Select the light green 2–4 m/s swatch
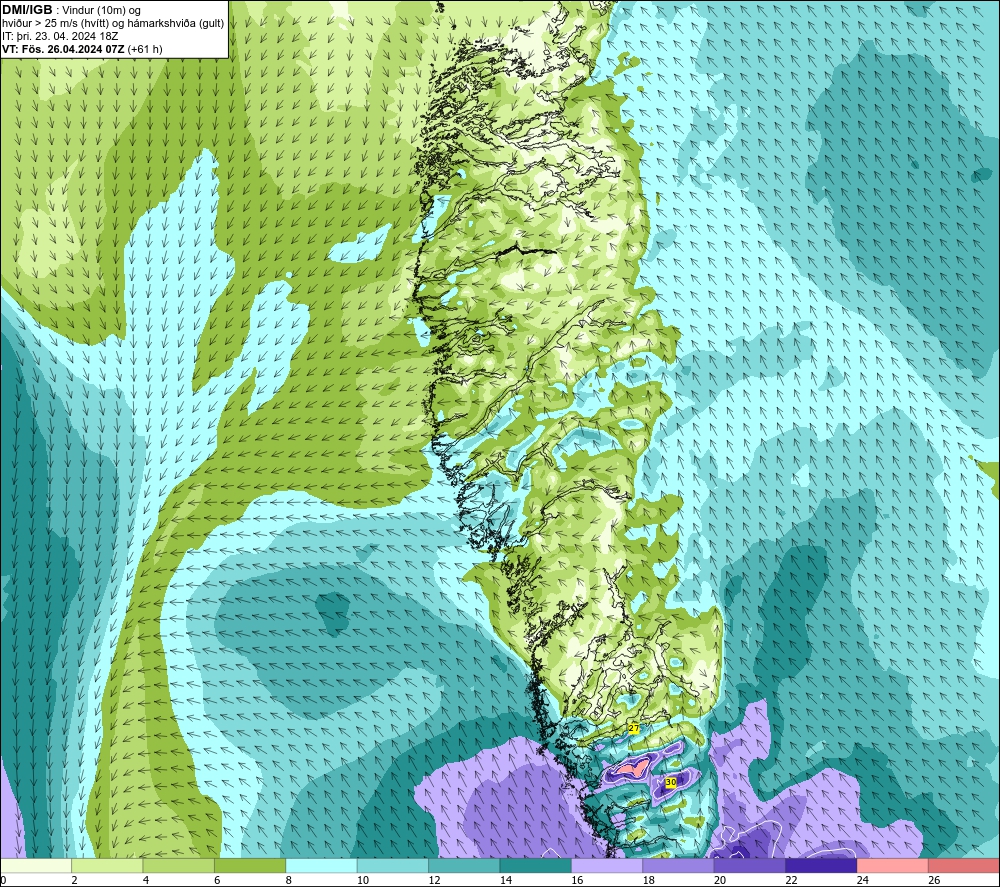The height and width of the screenshot is (887, 1000). click(x=107, y=866)
